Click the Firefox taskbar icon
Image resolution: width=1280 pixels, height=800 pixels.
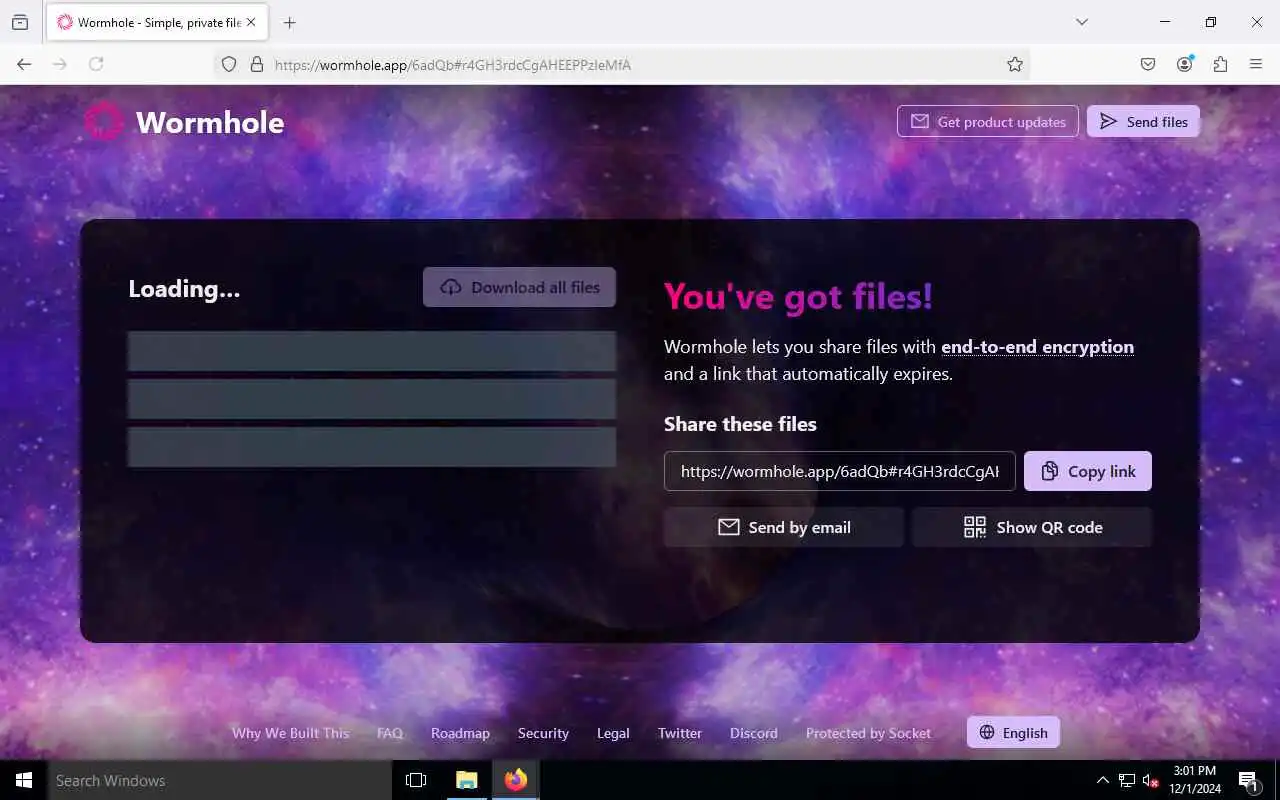point(515,780)
